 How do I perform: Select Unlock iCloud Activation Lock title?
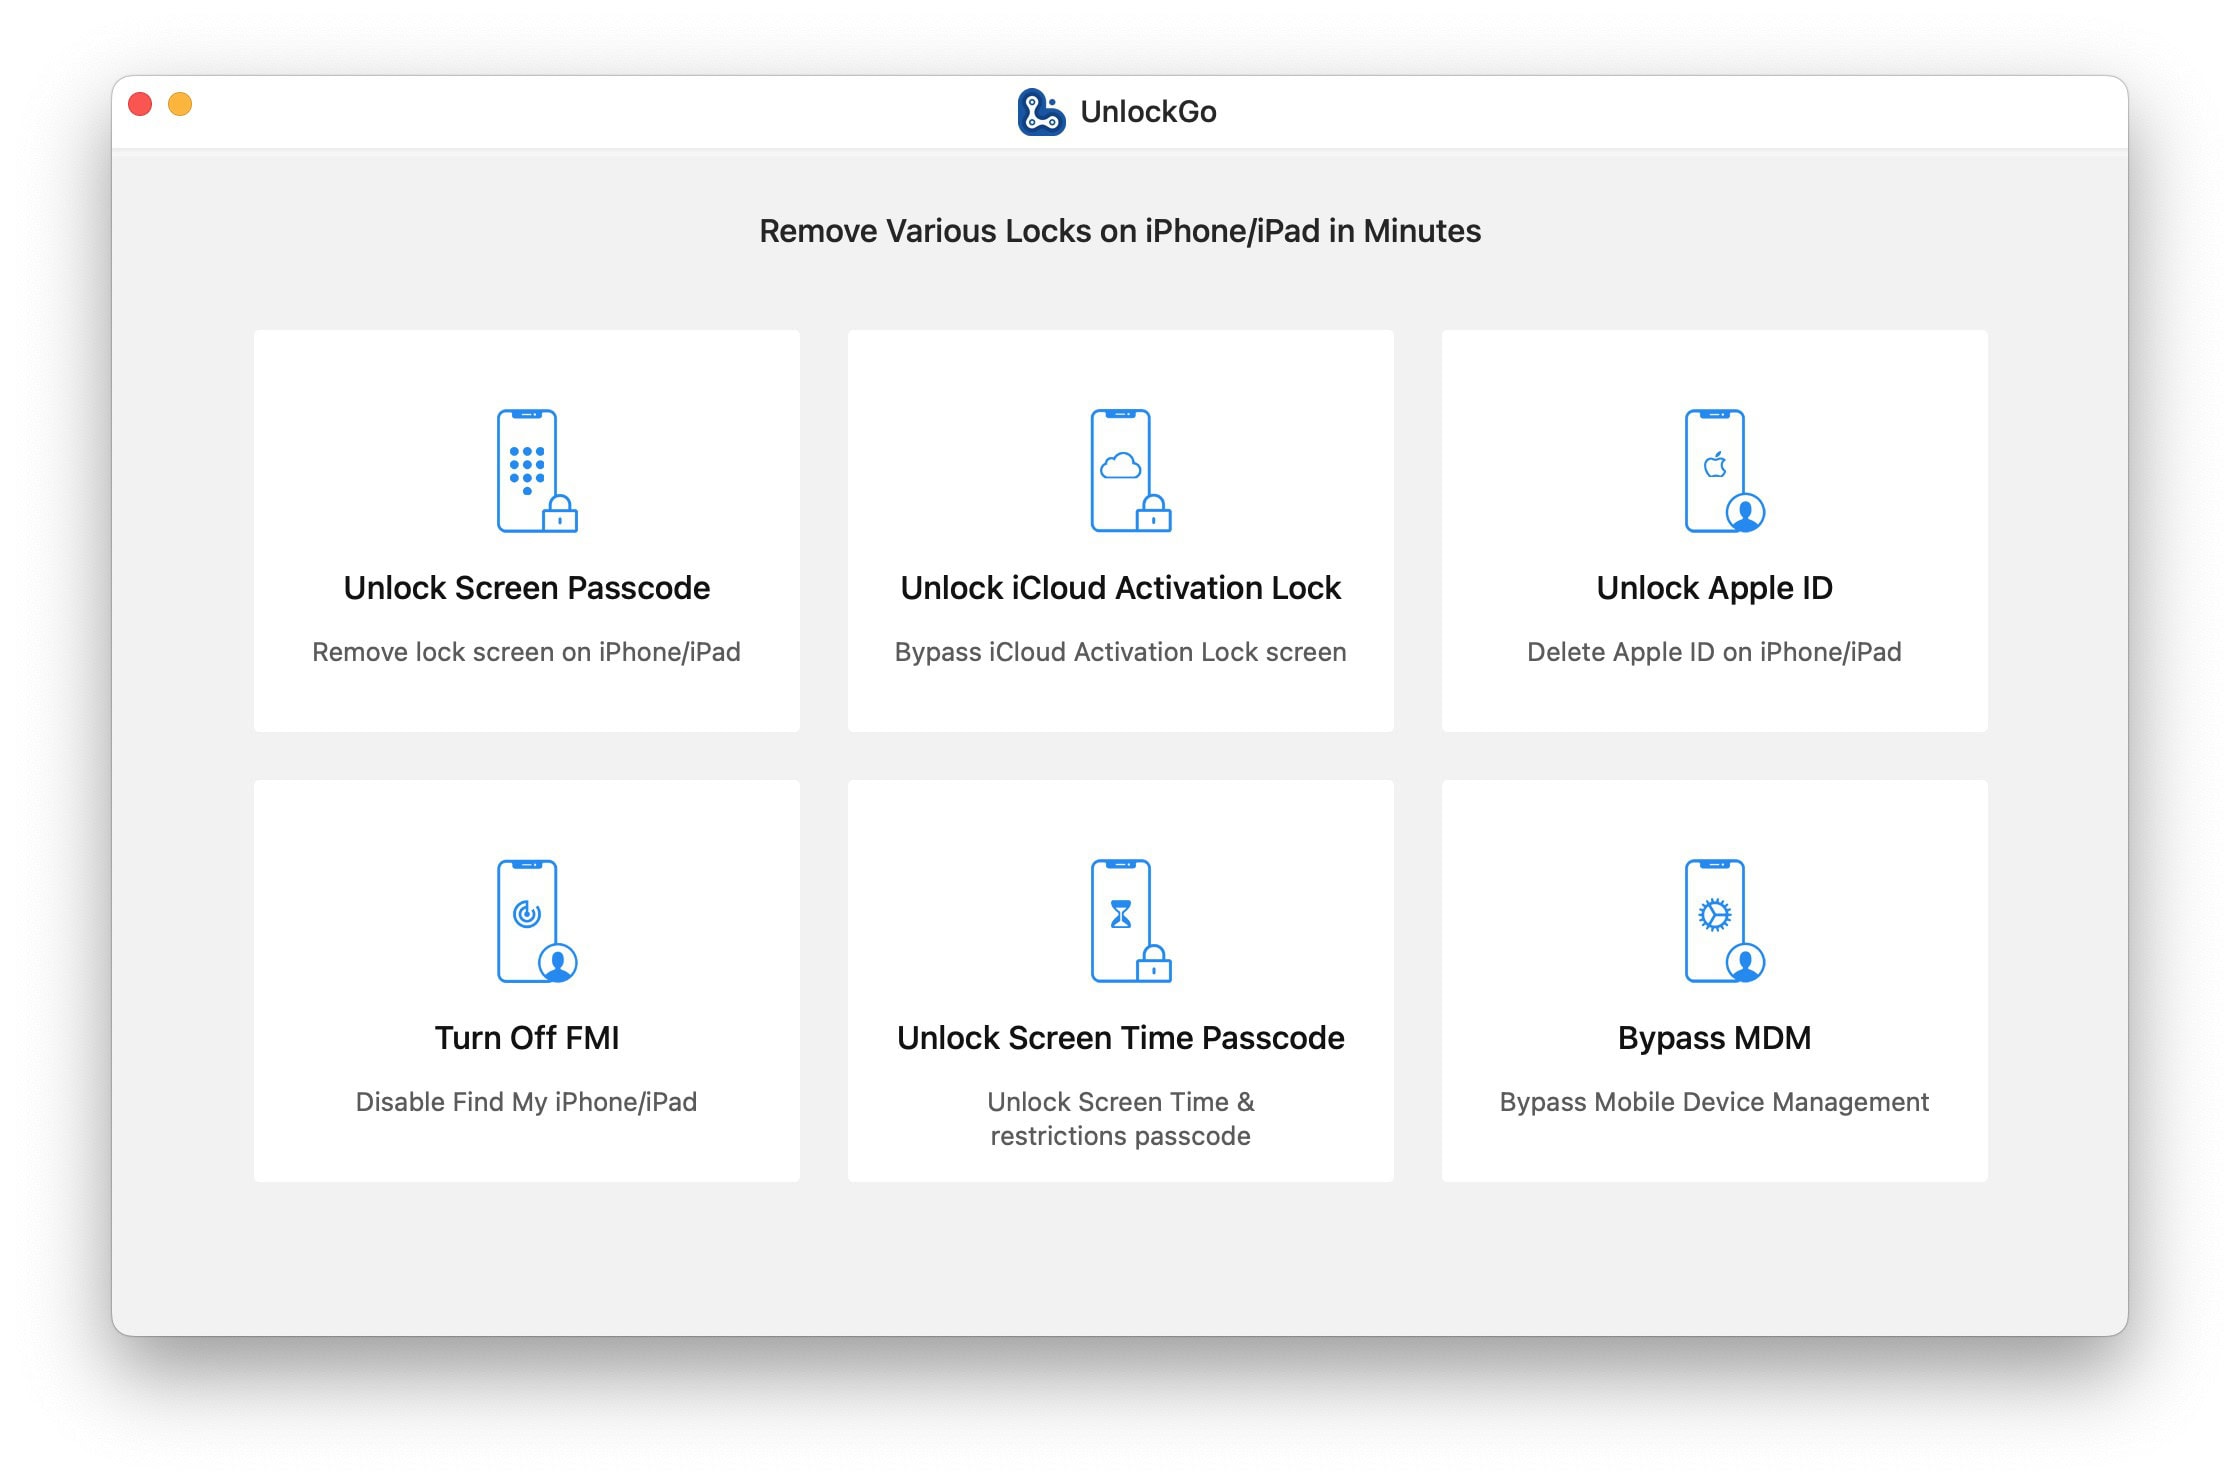1120,588
